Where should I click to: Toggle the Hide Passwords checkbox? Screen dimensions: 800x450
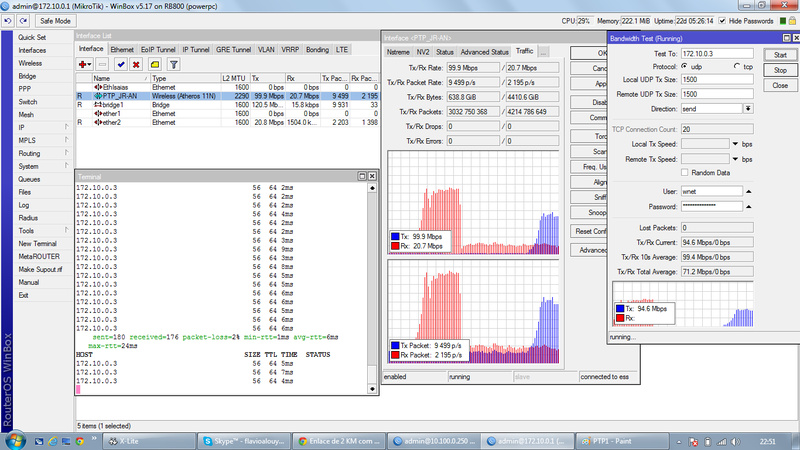click(724, 20)
